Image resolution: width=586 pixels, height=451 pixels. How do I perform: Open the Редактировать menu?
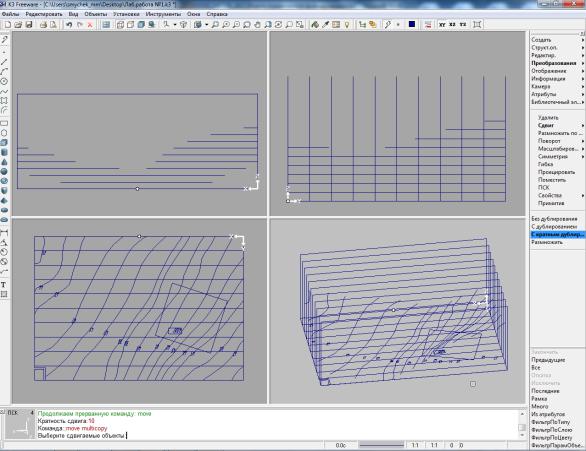pyautogui.click(x=44, y=14)
